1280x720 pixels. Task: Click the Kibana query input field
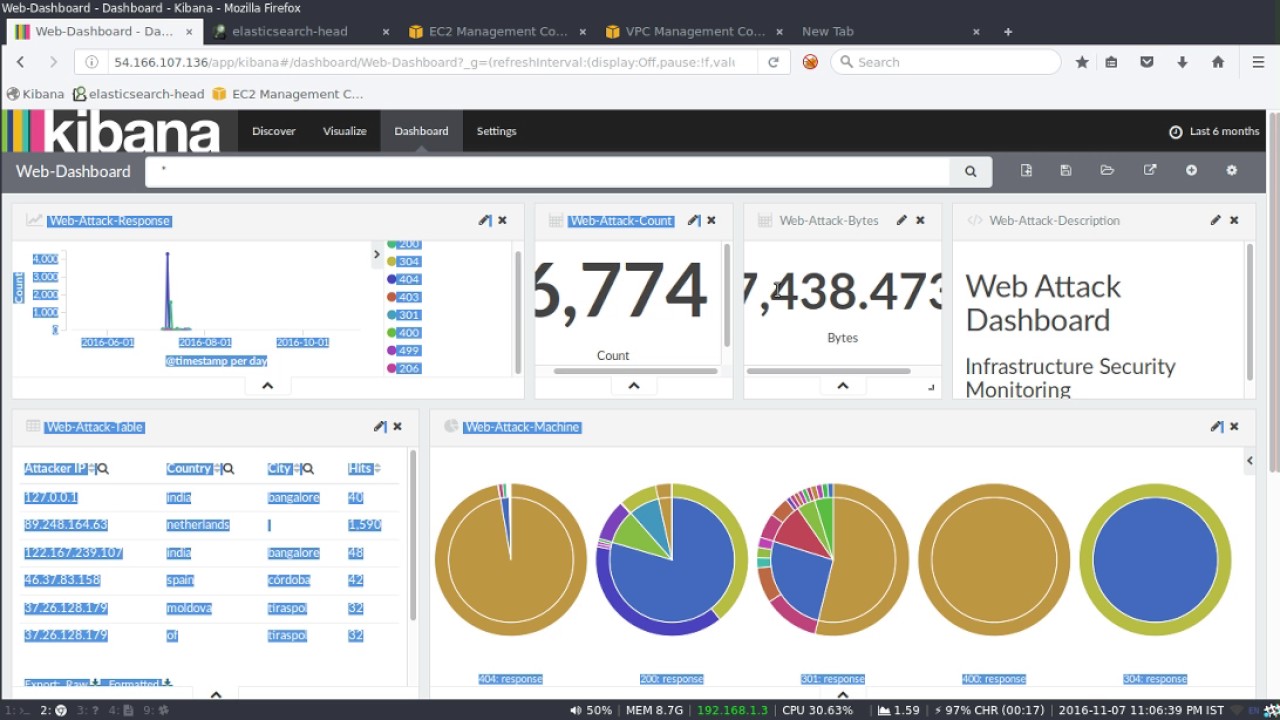tap(547, 171)
